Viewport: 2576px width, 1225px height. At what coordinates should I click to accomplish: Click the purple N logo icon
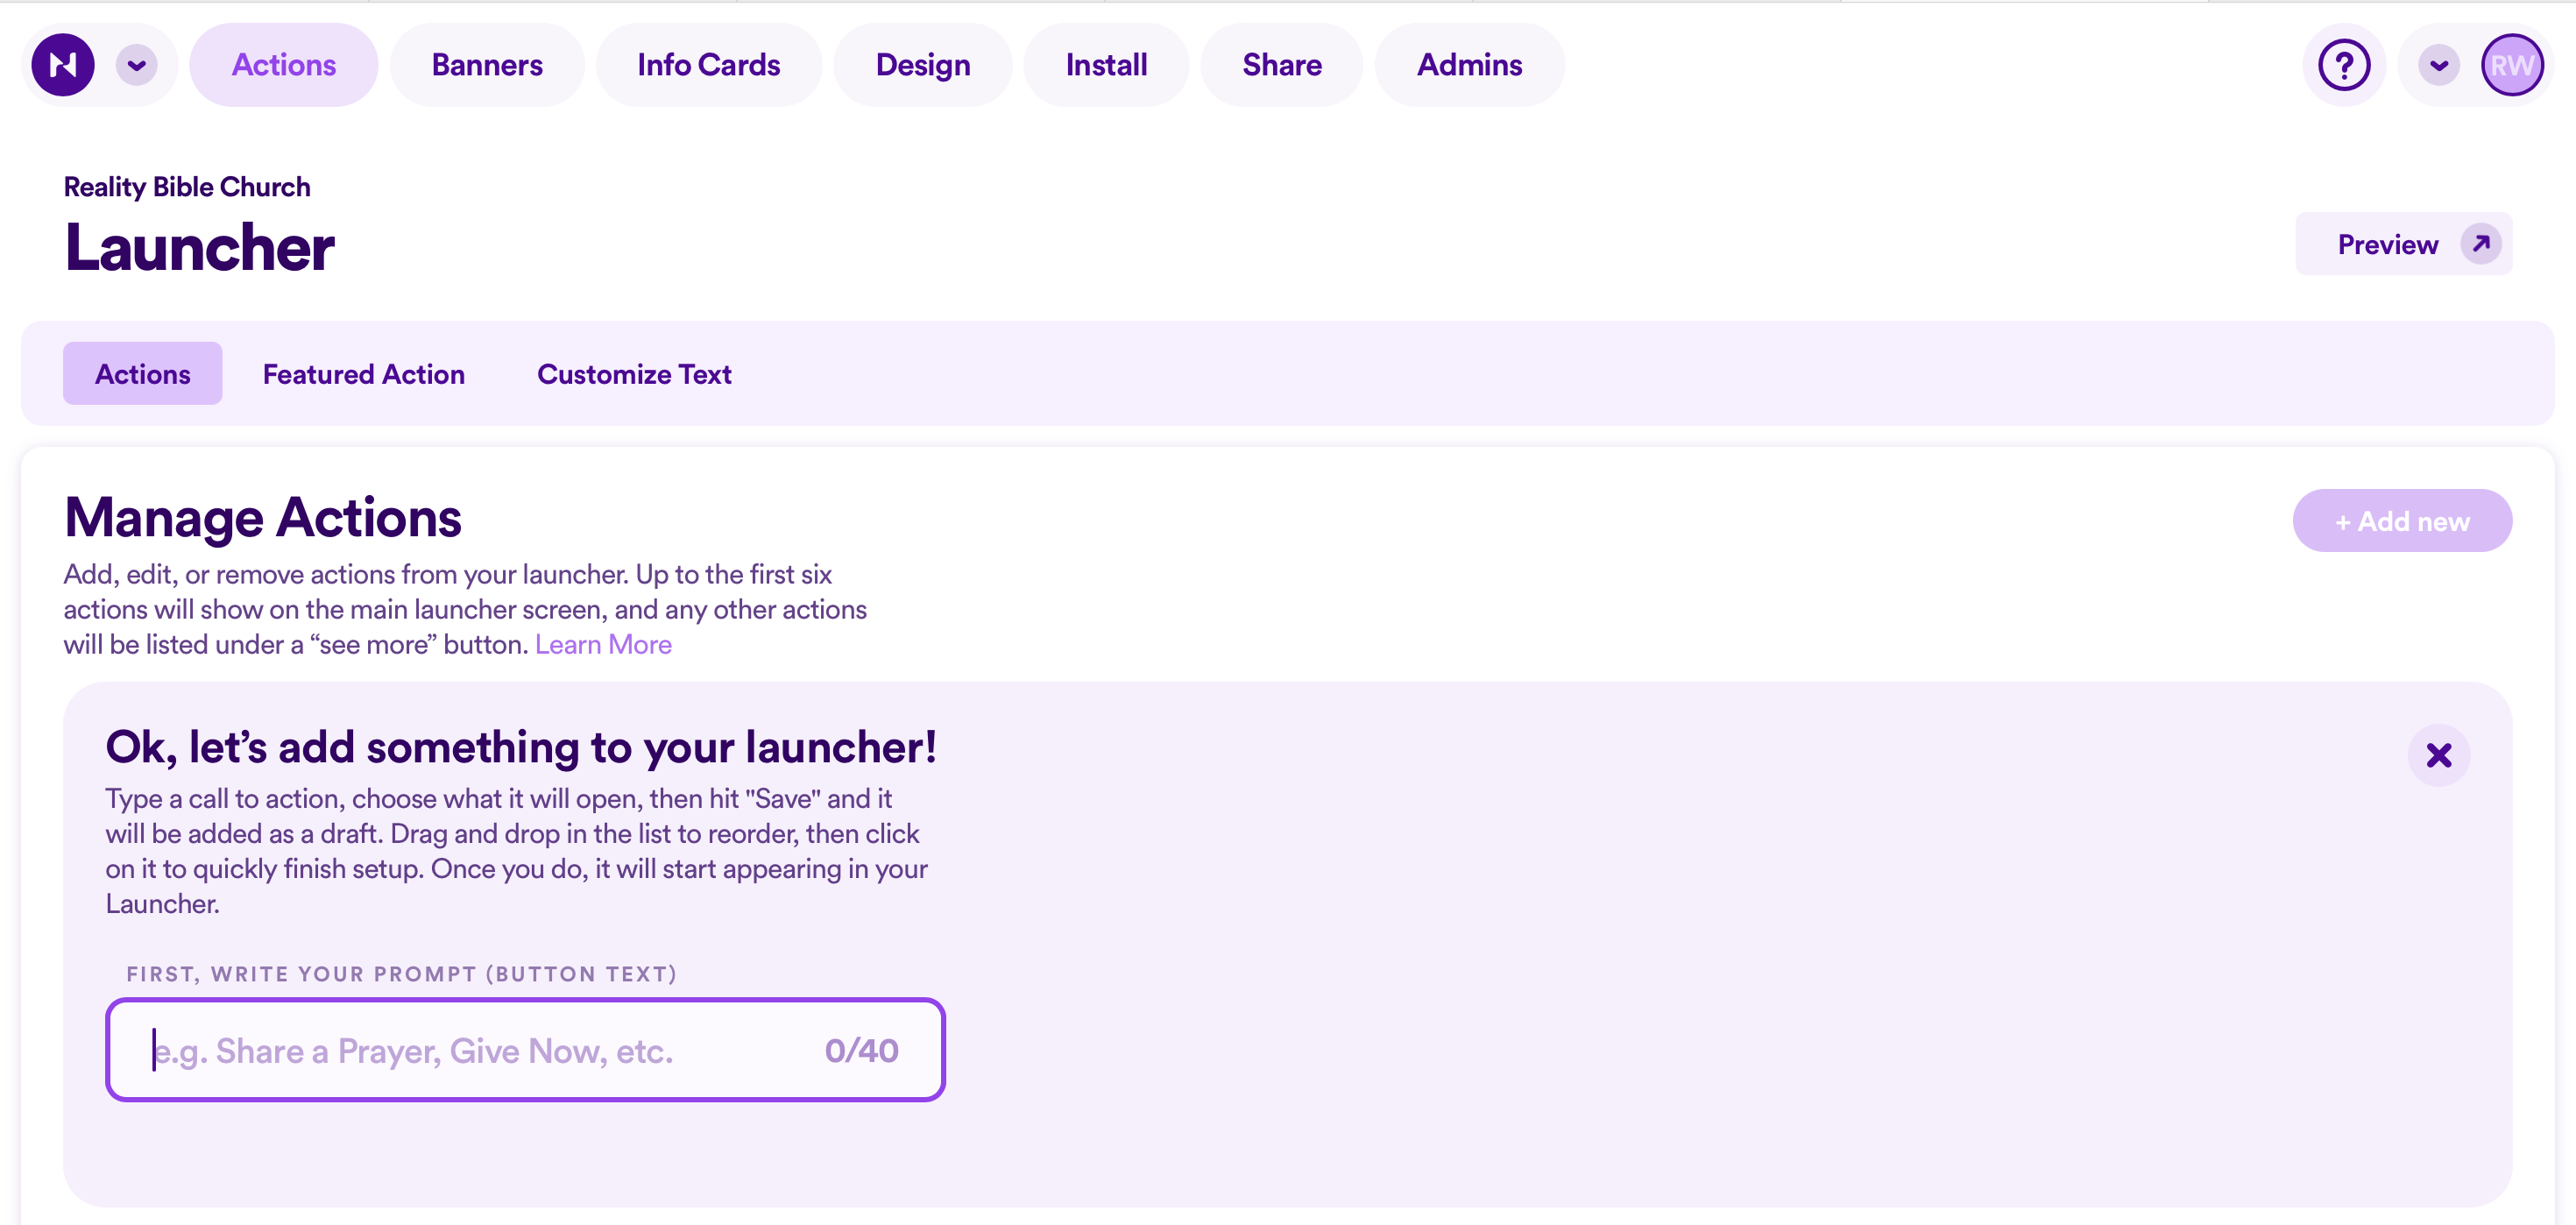pos(63,65)
